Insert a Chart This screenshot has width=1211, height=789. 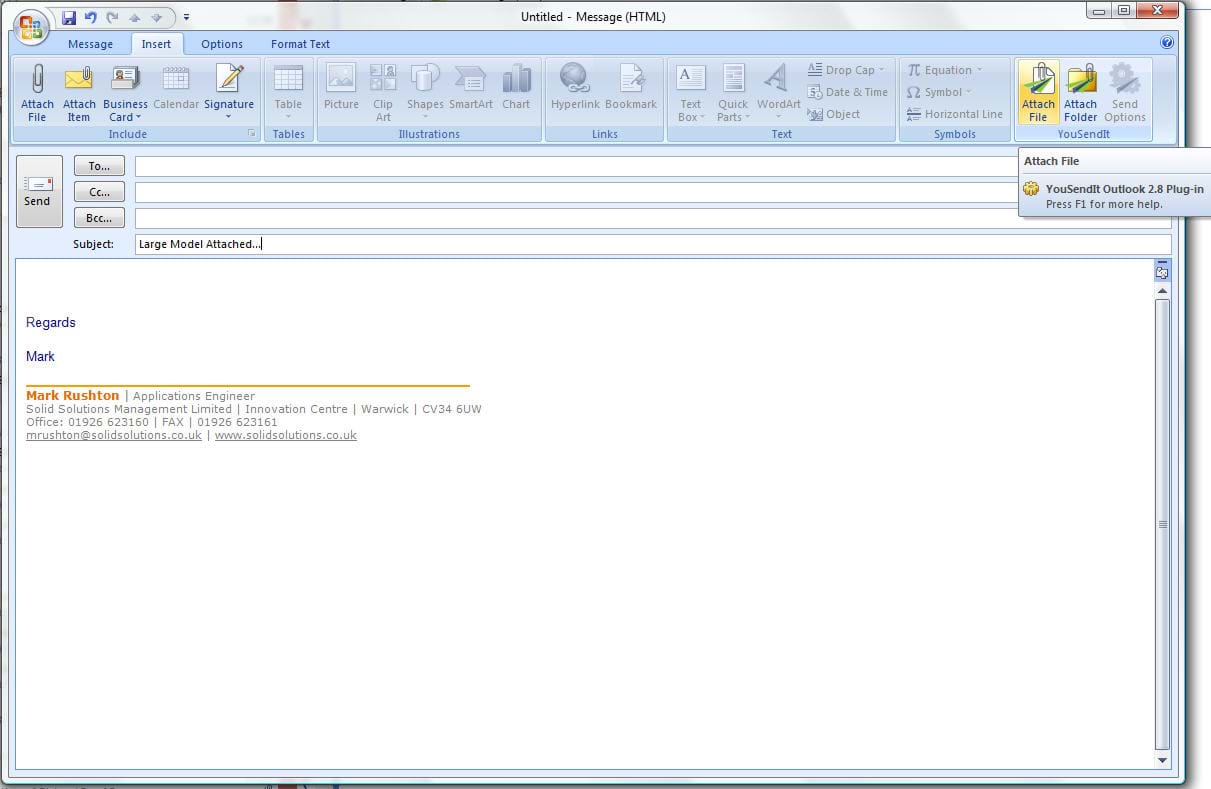click(x=516, y=90)
